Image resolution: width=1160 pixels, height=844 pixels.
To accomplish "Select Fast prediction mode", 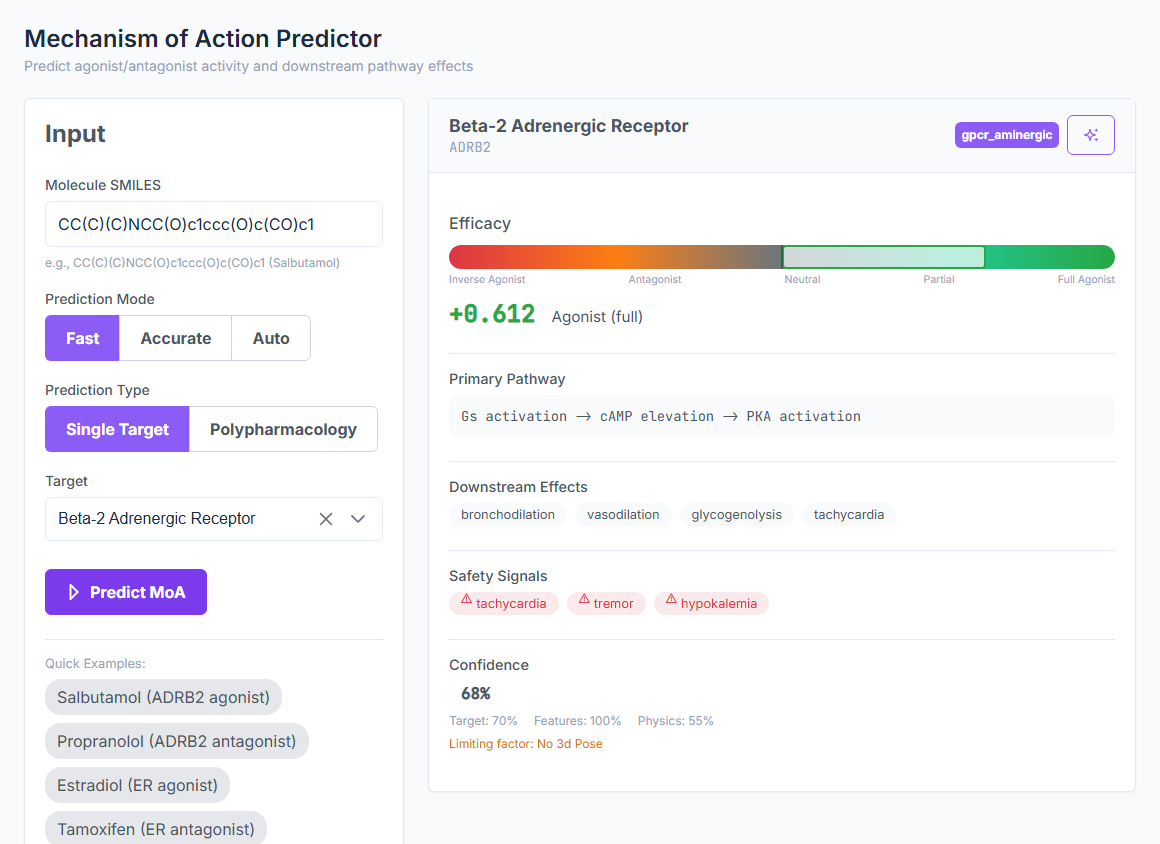I will click(x=82, y=338).
